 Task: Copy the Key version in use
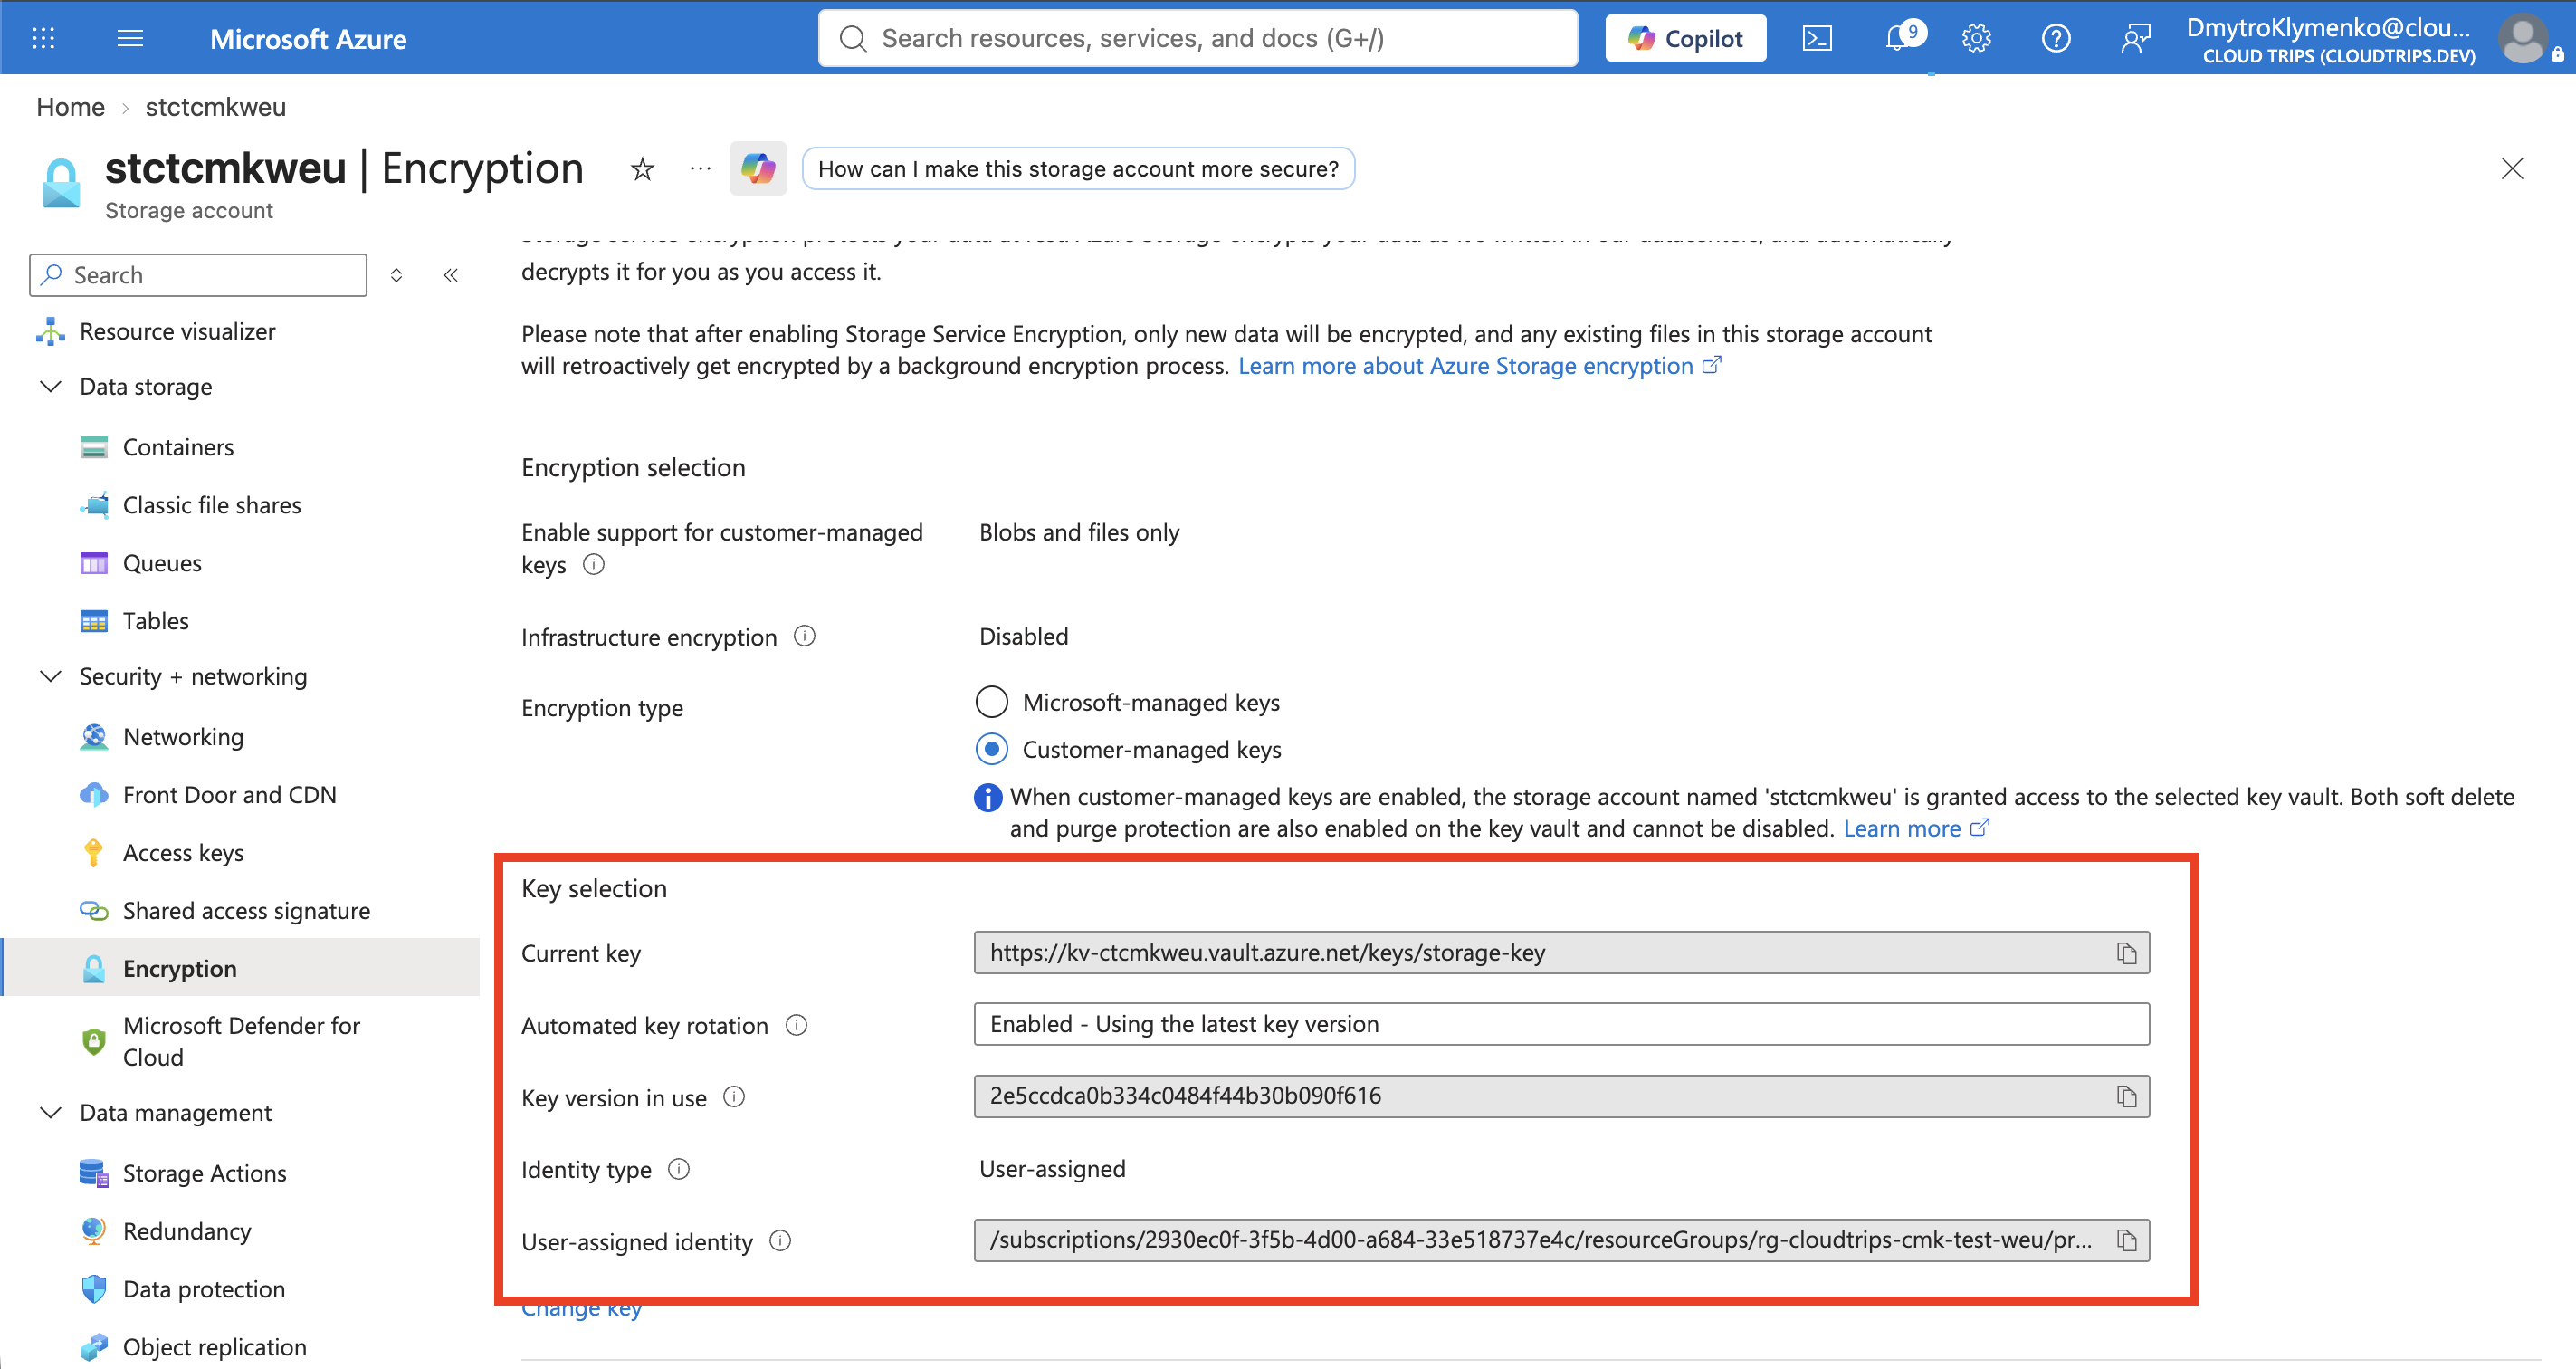tap(2126, 1097)
